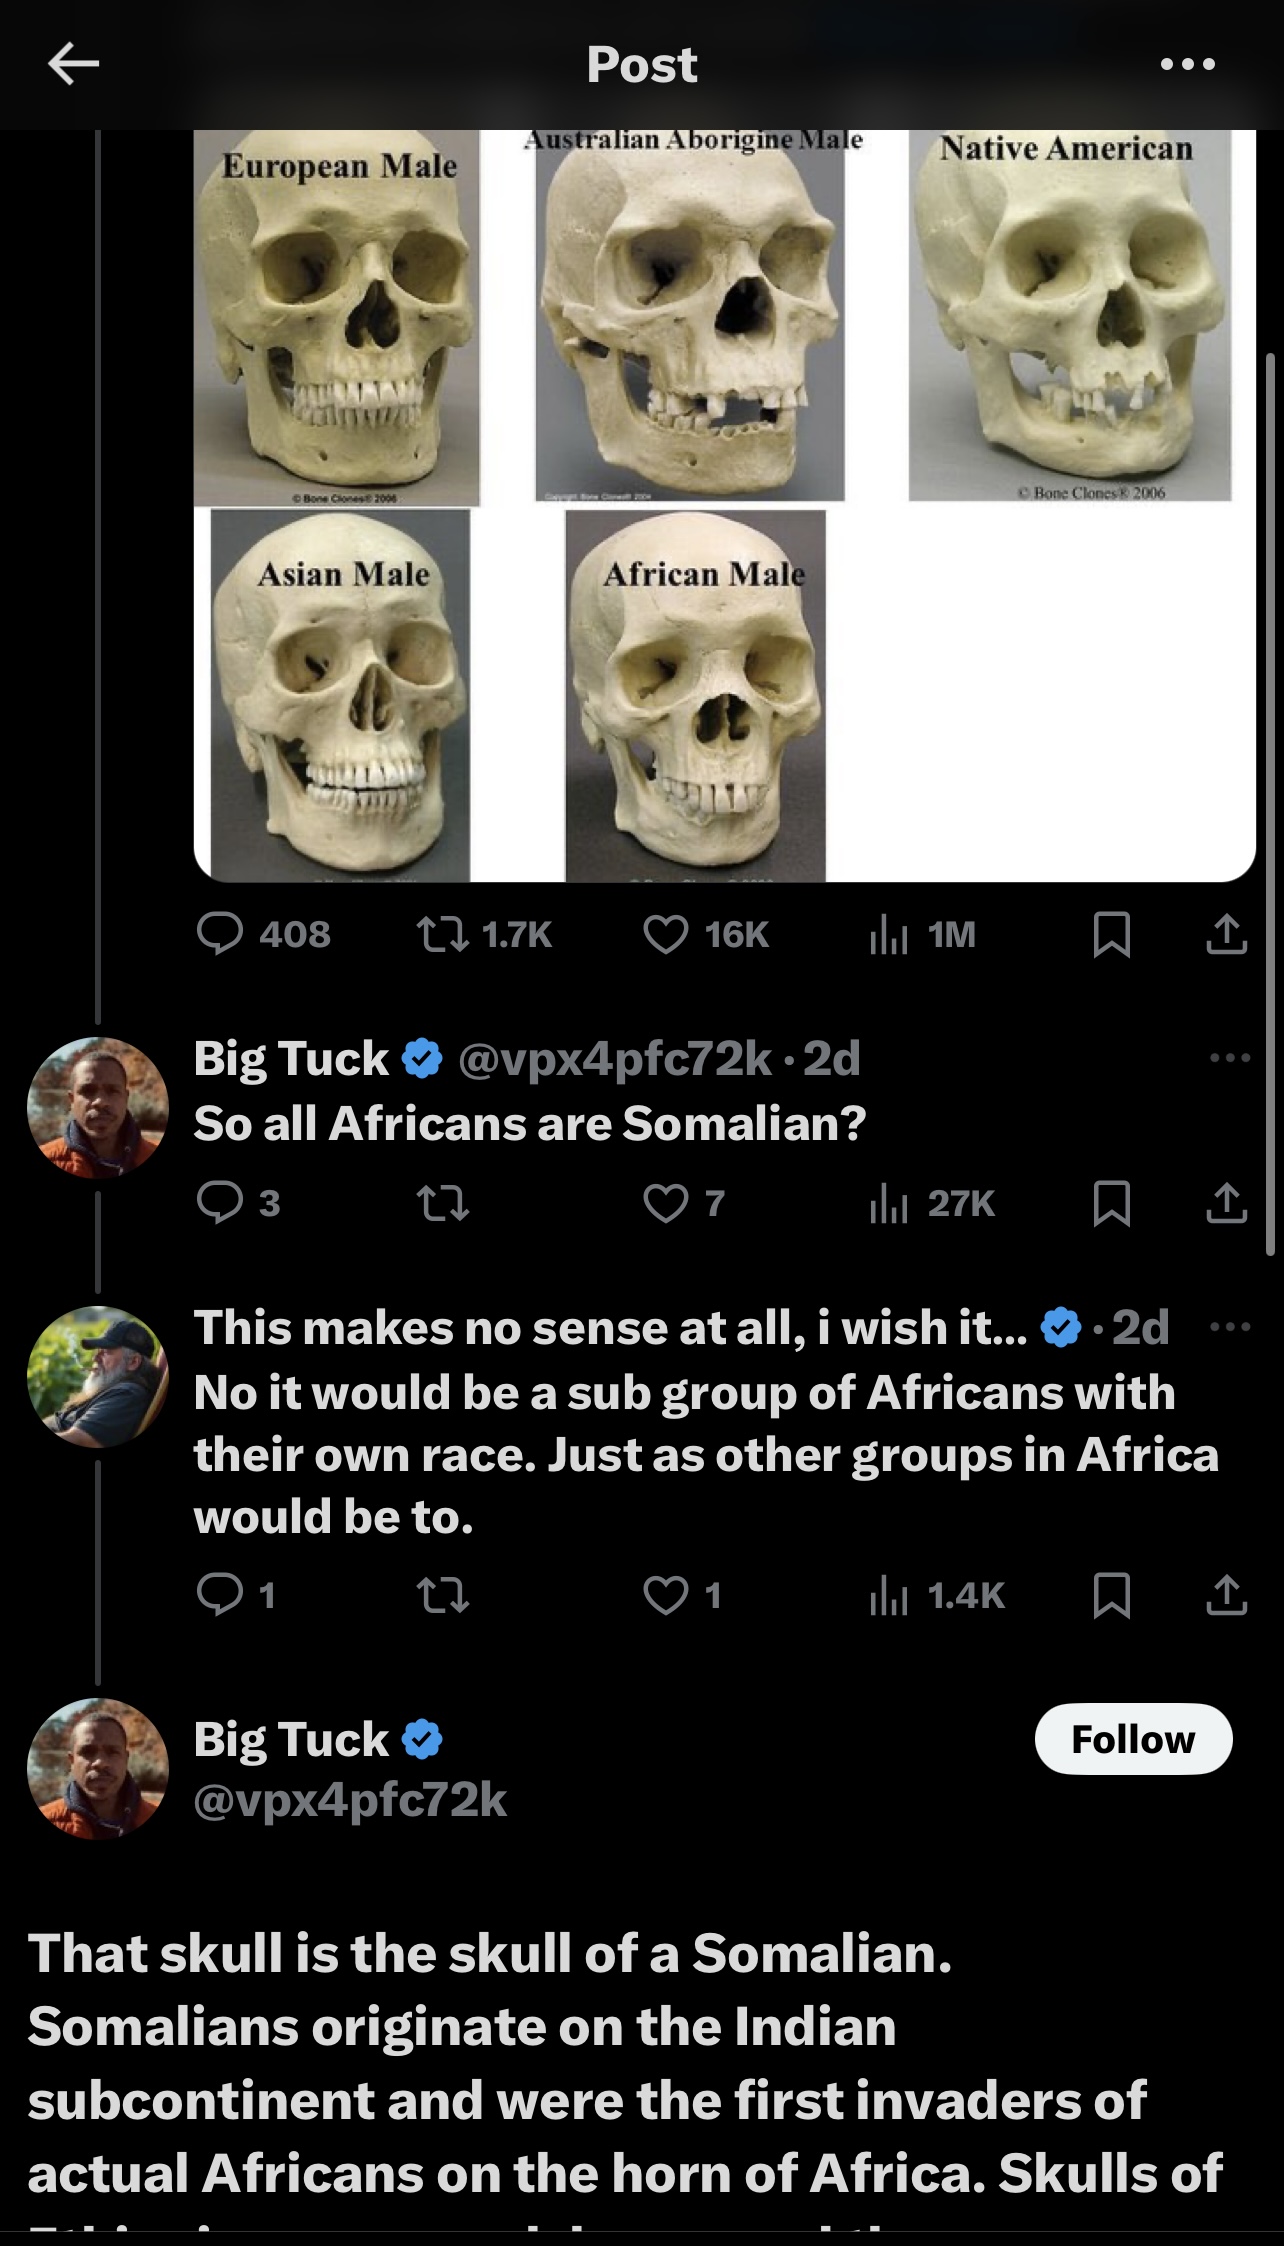Bookmark the "So all Africans are Somalian?" reply

tap(1112, 1203)
